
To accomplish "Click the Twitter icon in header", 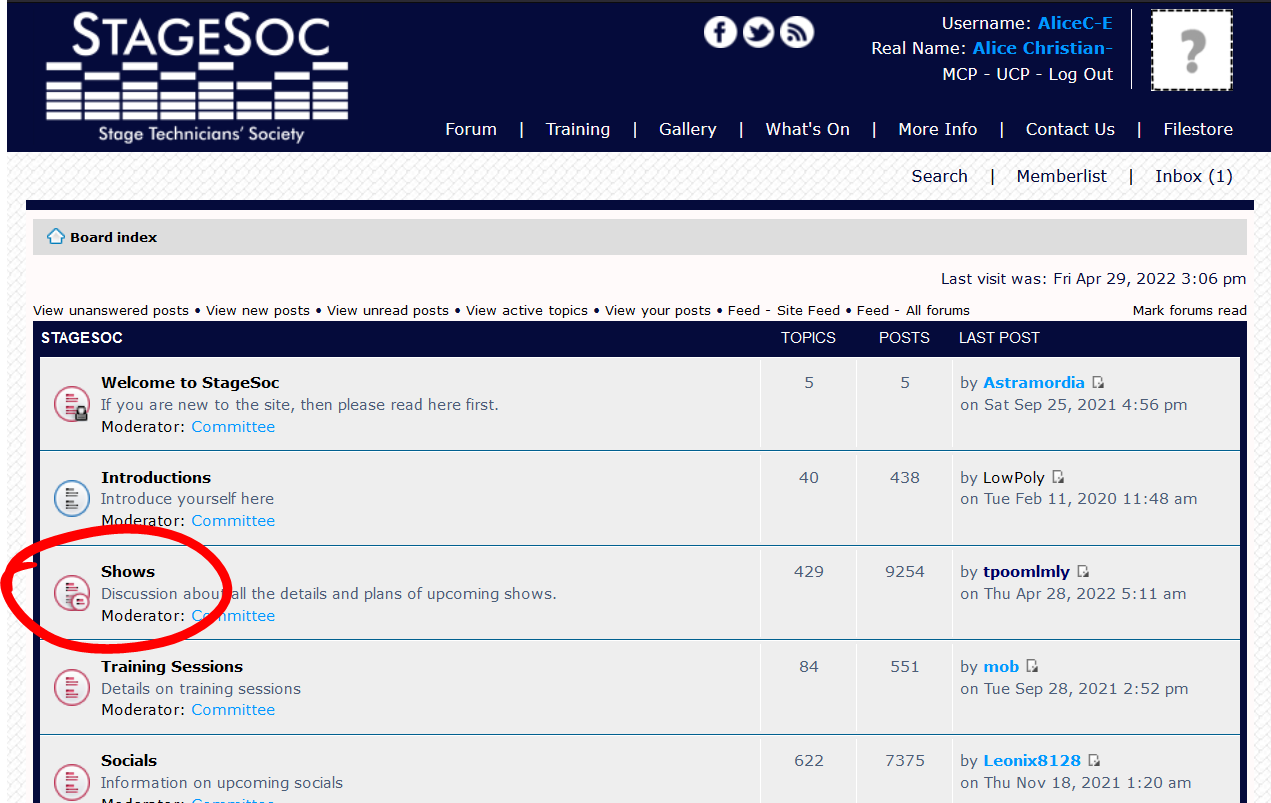I will [758, 32].
